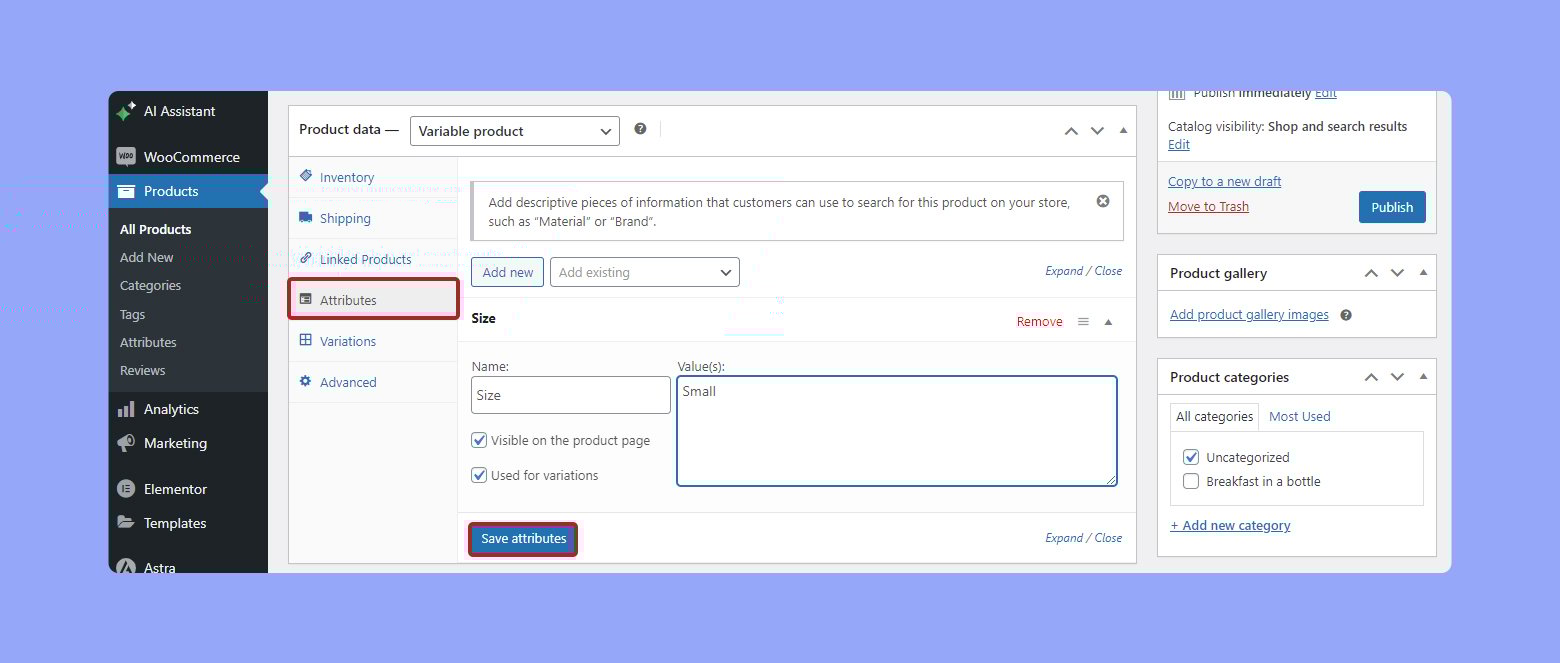This screenshot has height=663, width=1560.
Task: Uncheck Visible on the product page
Action: pos(479,441)
